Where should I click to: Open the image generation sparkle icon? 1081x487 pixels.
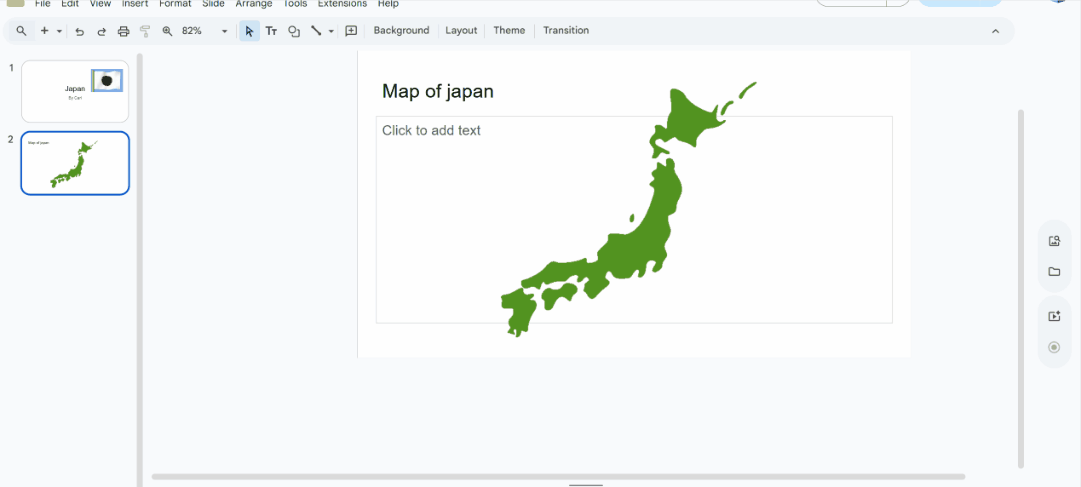point(1054,316)
